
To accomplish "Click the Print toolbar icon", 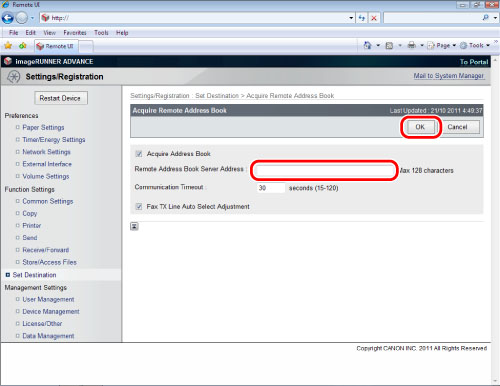I will pyautogui.click(x=412, y=45).
